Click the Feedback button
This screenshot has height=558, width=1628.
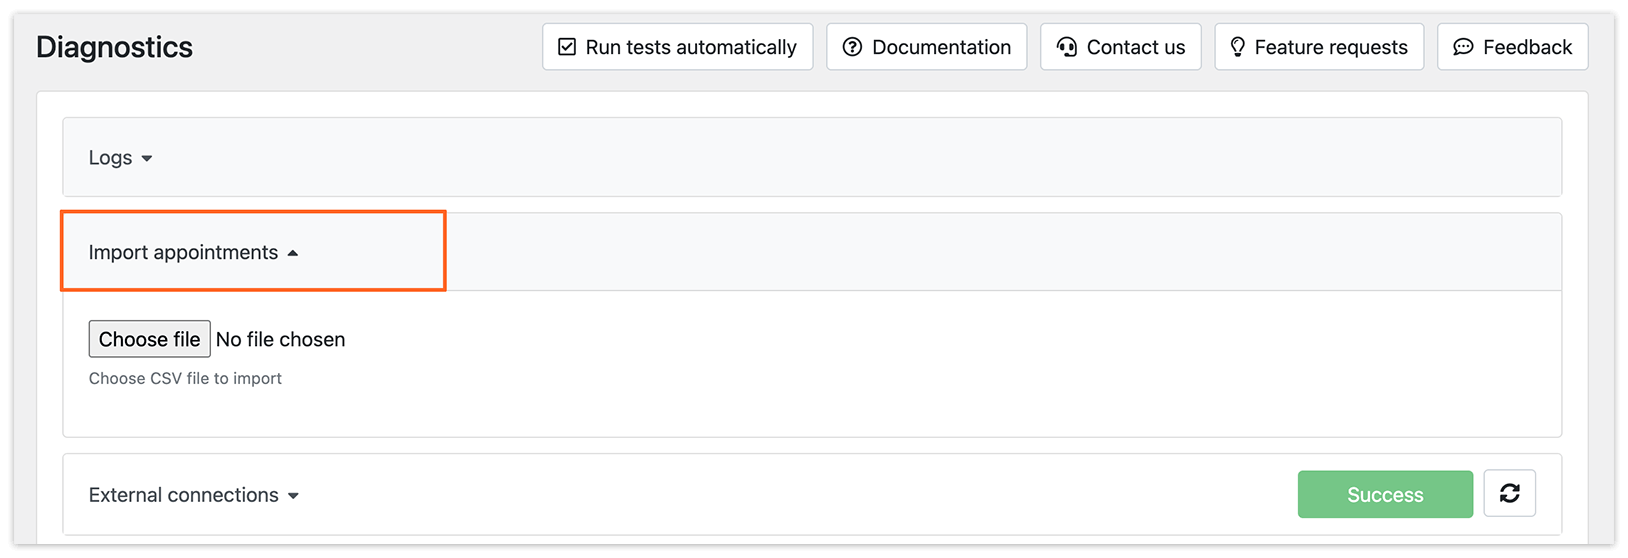tap(1512, 47)
